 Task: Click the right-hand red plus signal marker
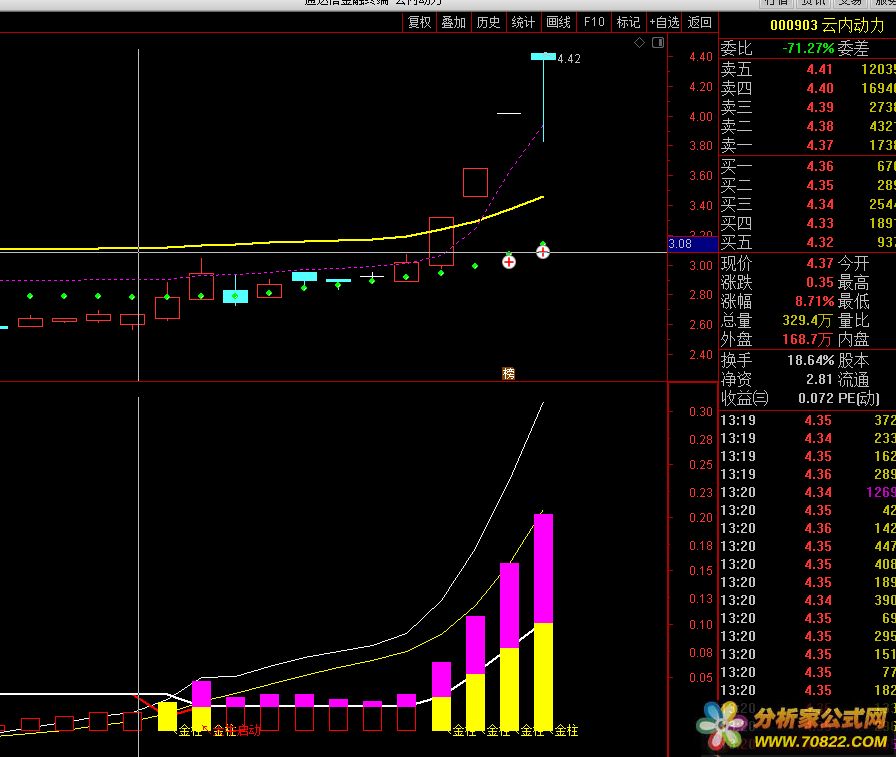click(542, 251)
